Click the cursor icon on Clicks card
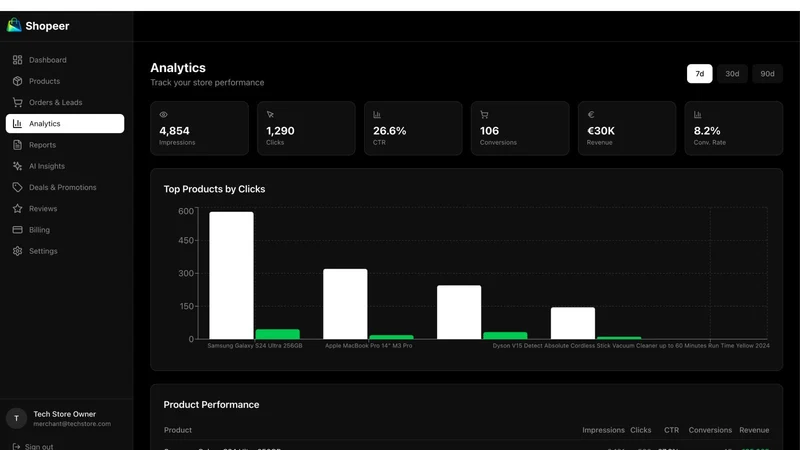 [x=270, y=115]
